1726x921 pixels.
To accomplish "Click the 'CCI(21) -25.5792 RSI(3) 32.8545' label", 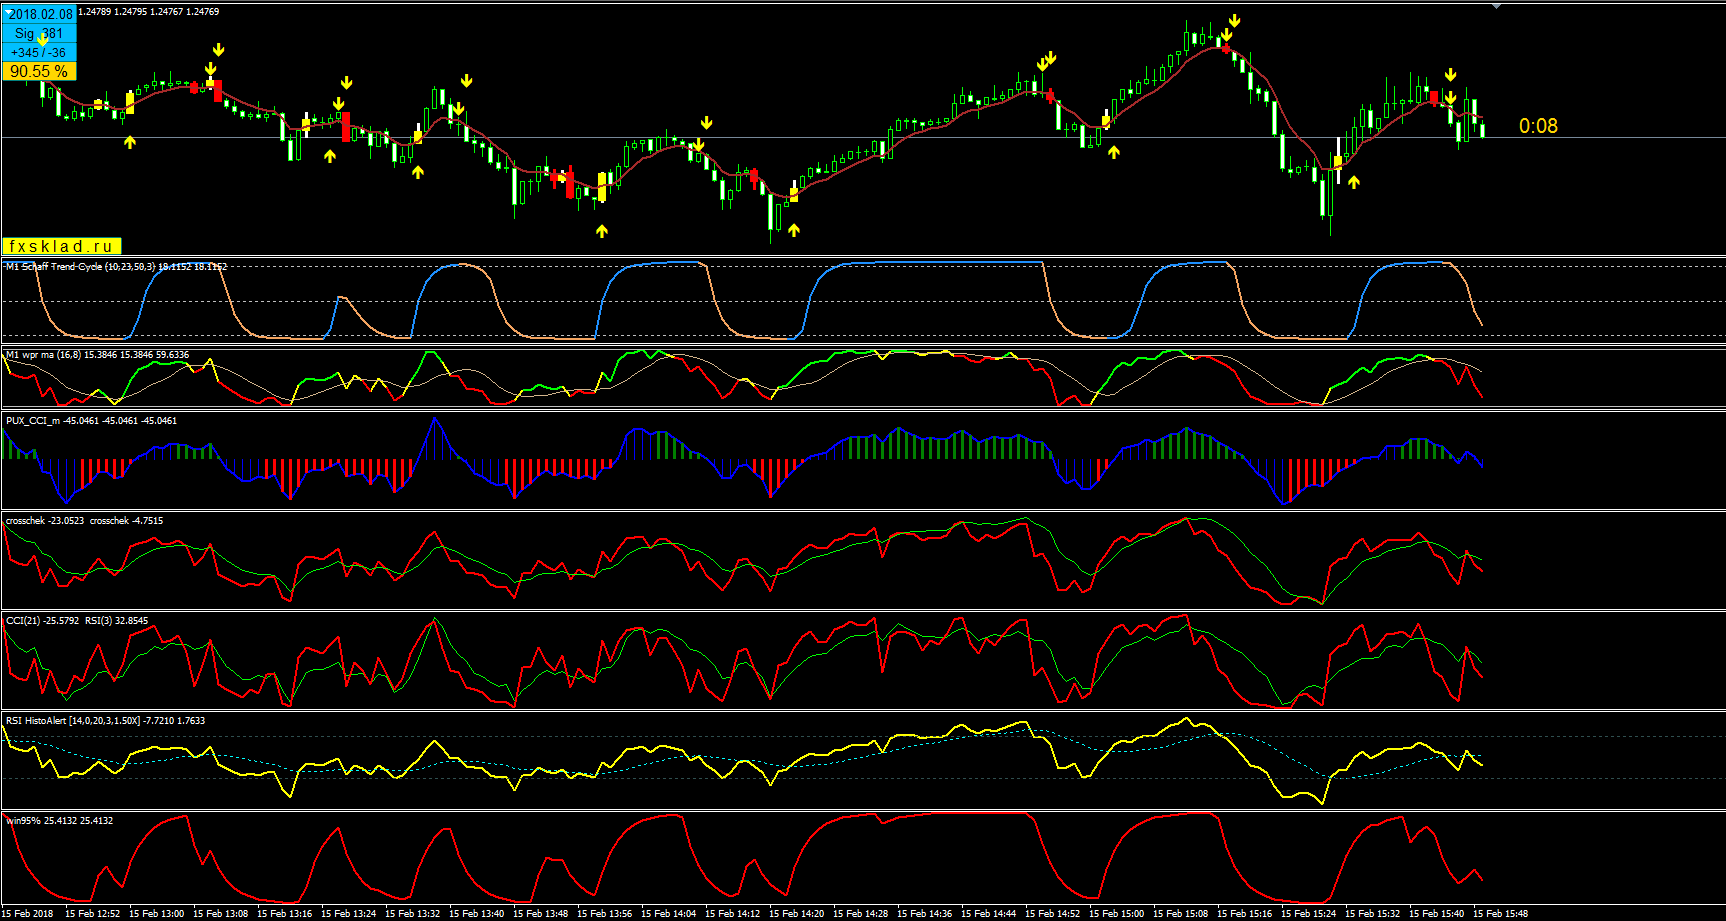I will tap(77, 621).
